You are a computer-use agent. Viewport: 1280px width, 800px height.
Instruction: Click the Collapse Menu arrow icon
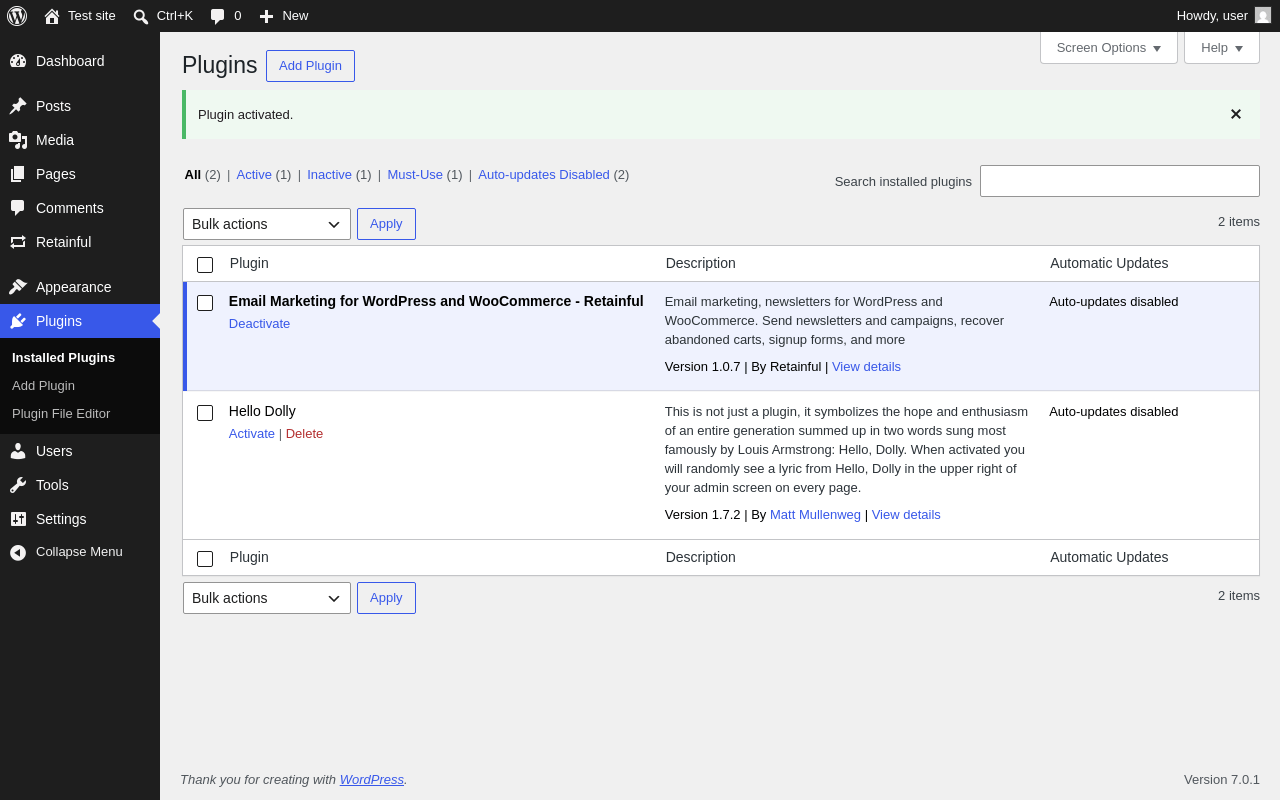tap(18, 552)
